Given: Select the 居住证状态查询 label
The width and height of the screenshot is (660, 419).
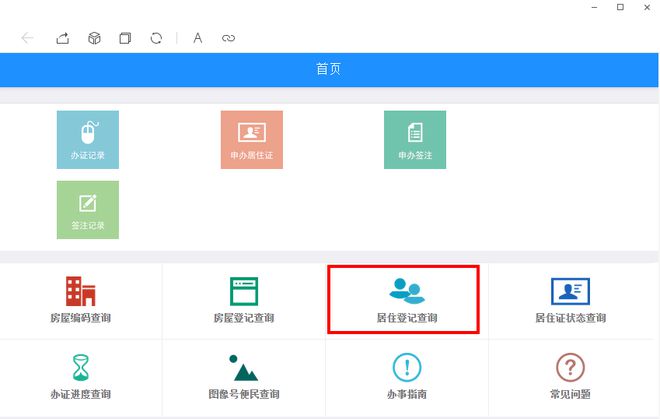Looking at the screenshot, I should tap(570, 318).
